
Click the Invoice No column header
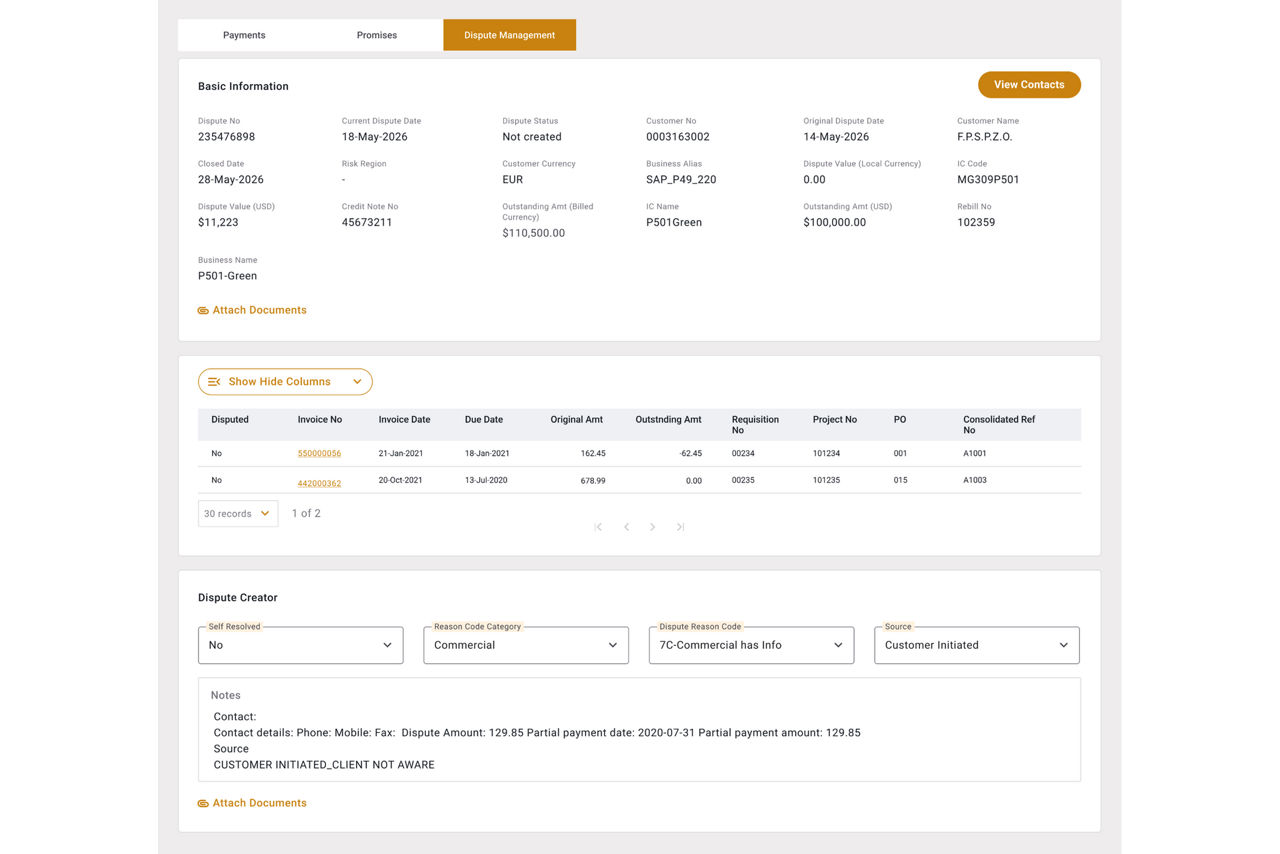[320, 420]
